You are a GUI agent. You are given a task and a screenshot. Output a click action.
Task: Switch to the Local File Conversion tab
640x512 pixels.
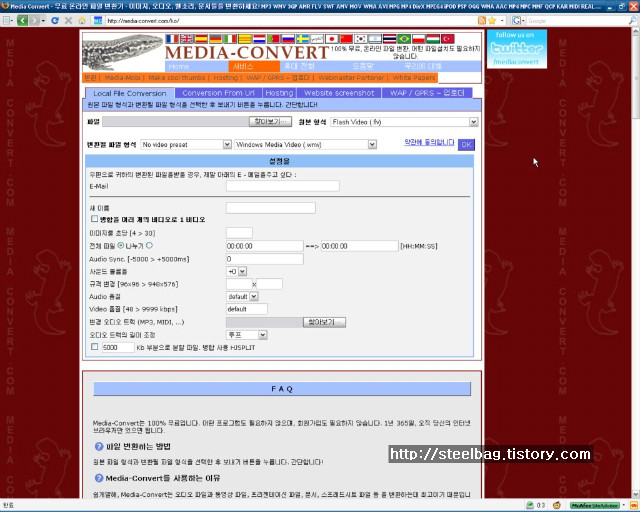tap(130, 93)
